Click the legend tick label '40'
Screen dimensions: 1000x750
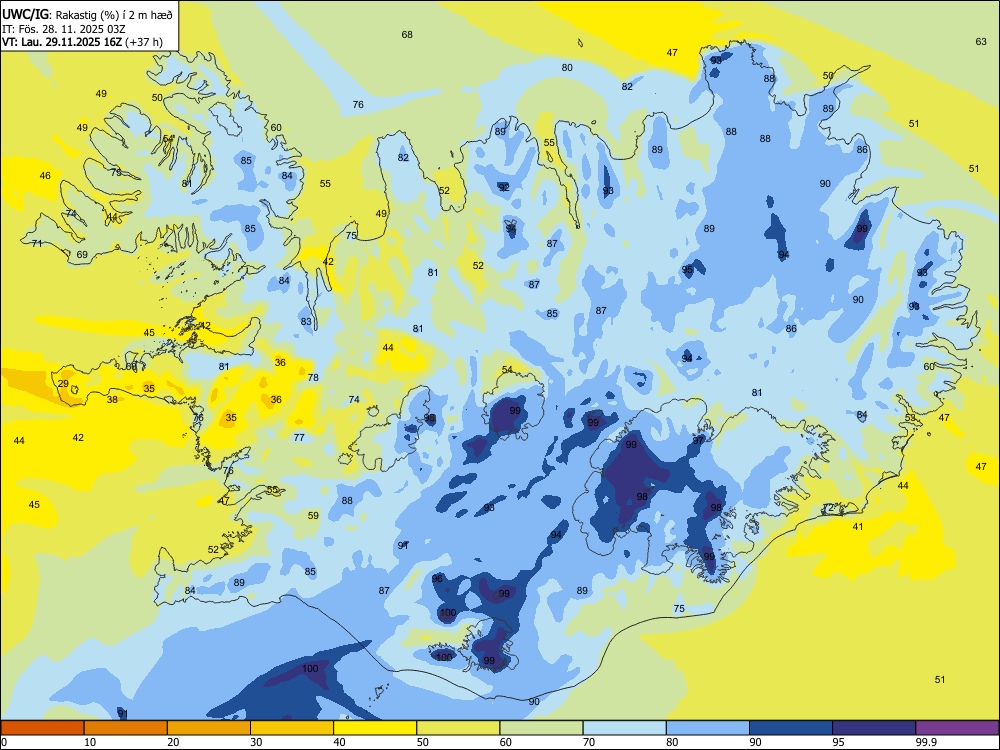point(340,742)
